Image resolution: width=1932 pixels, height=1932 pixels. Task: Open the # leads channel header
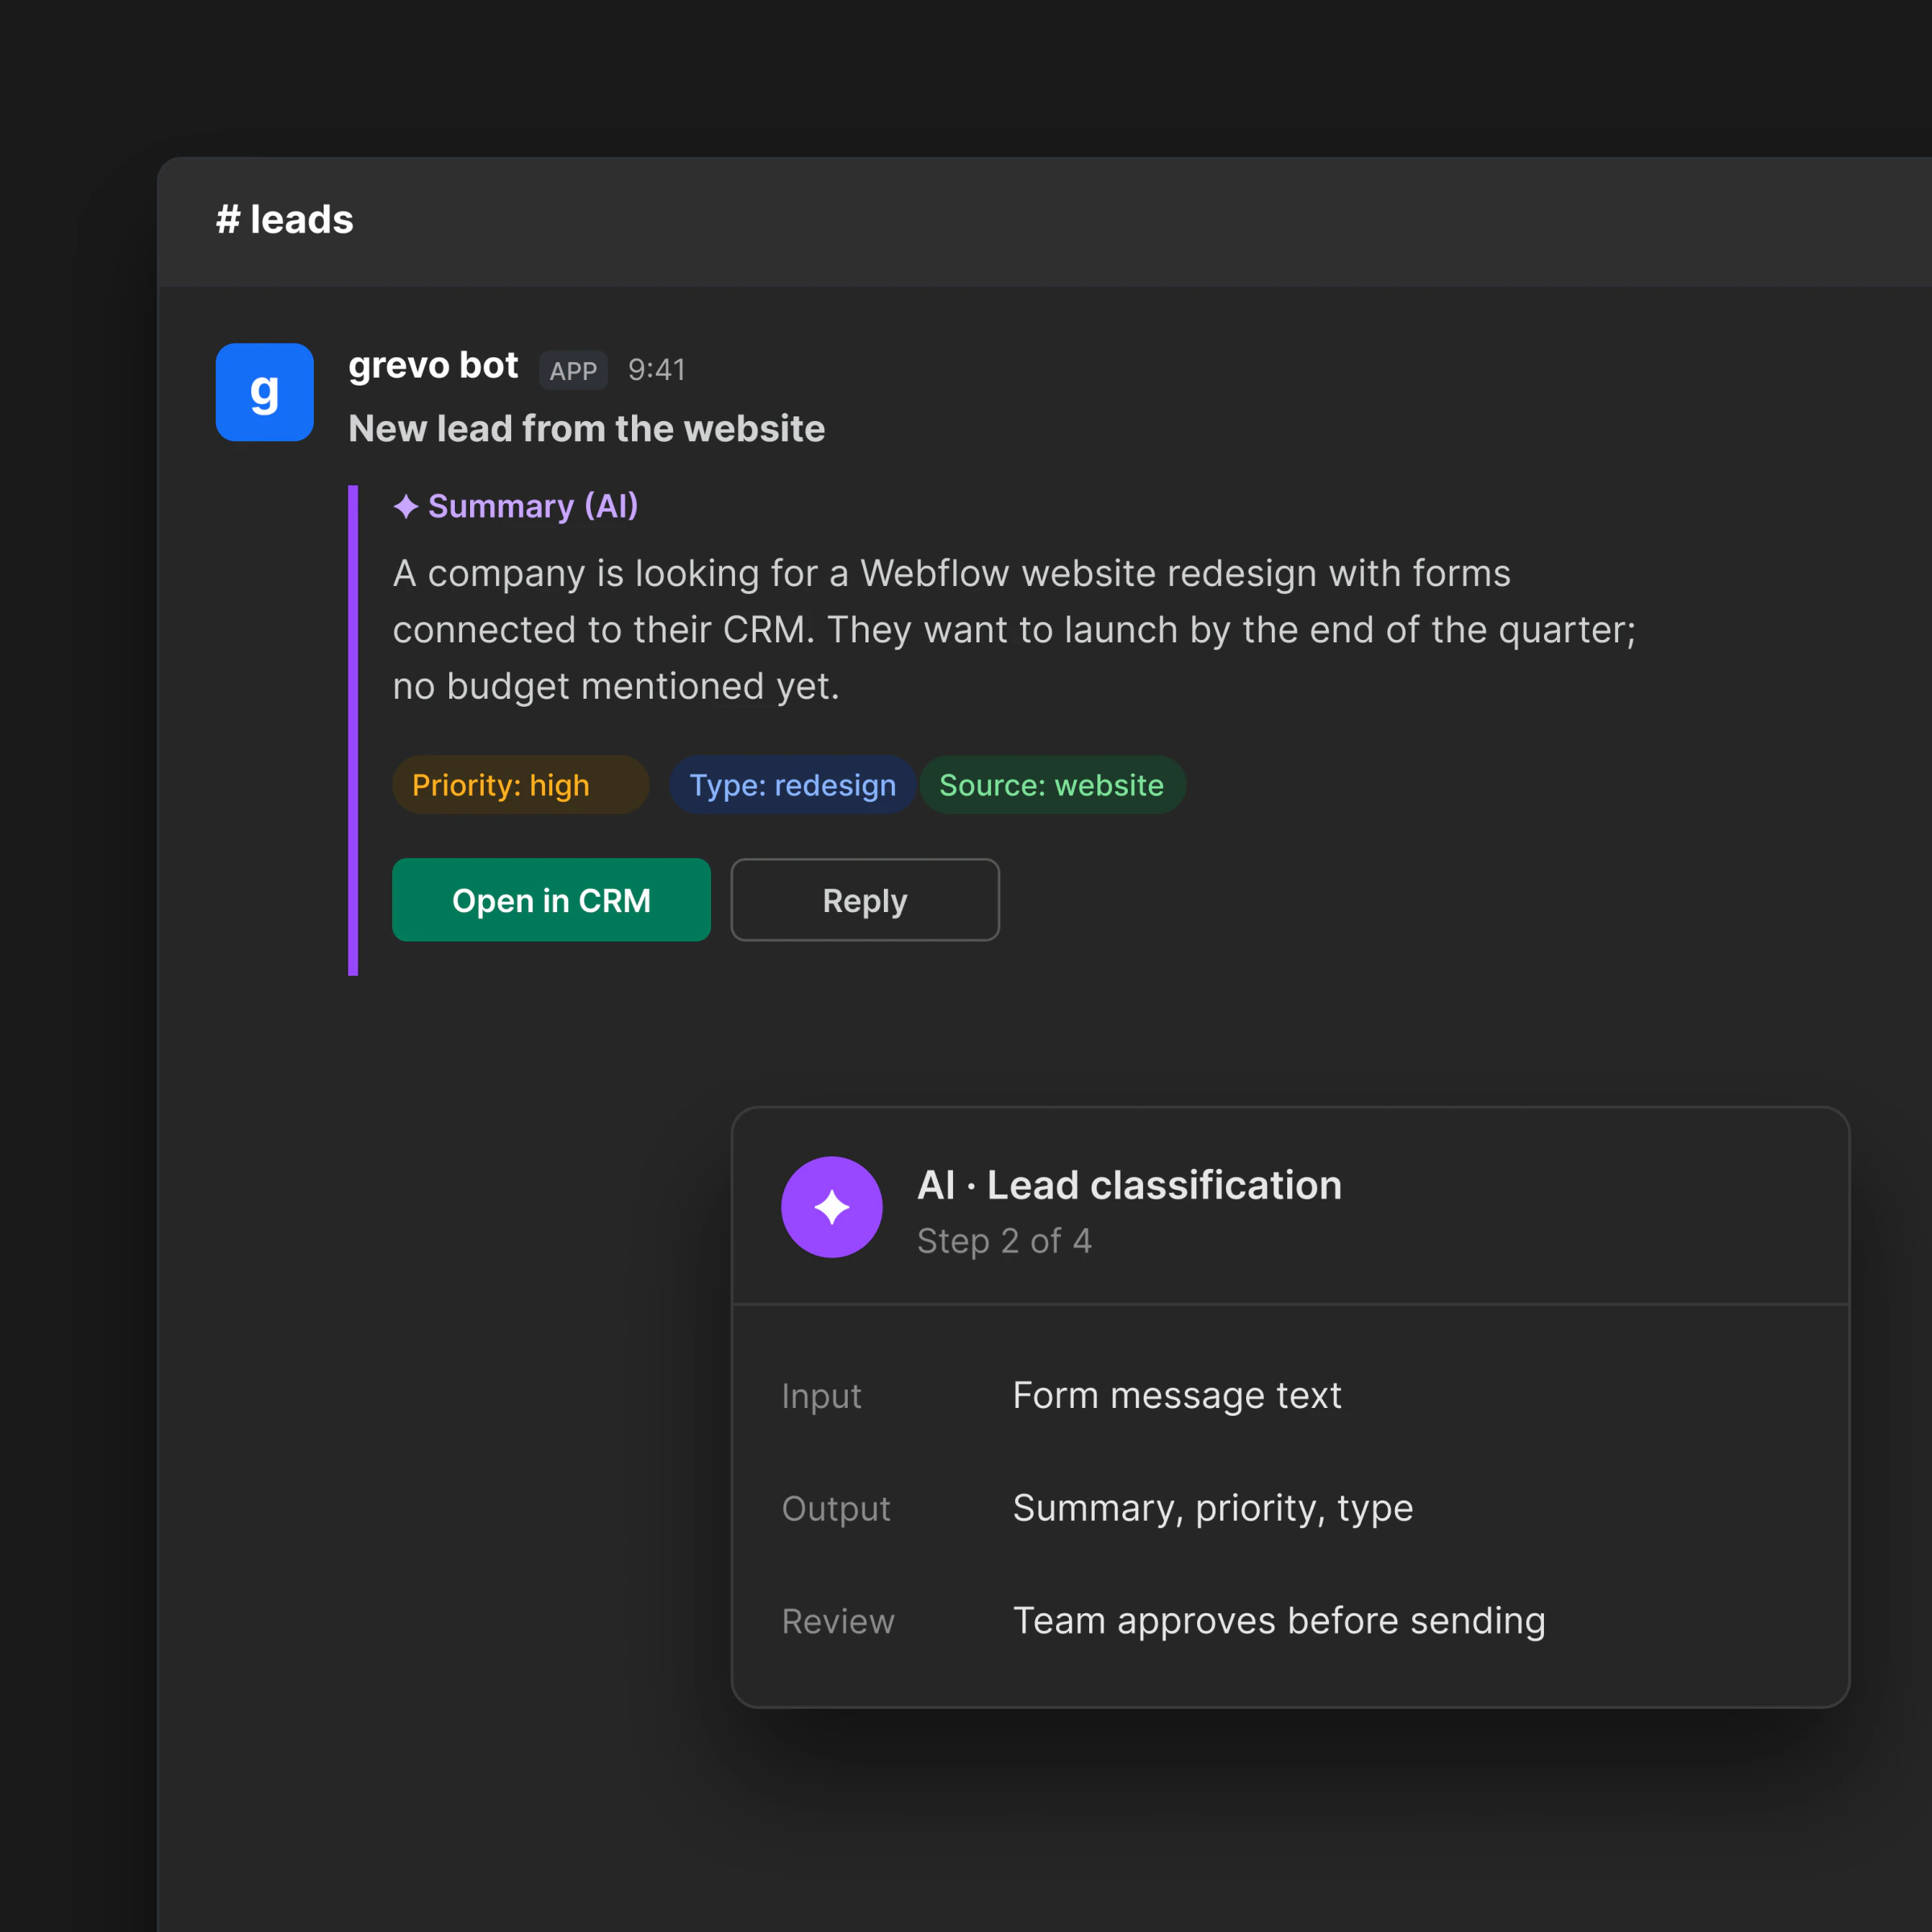(x=285, y=219)
